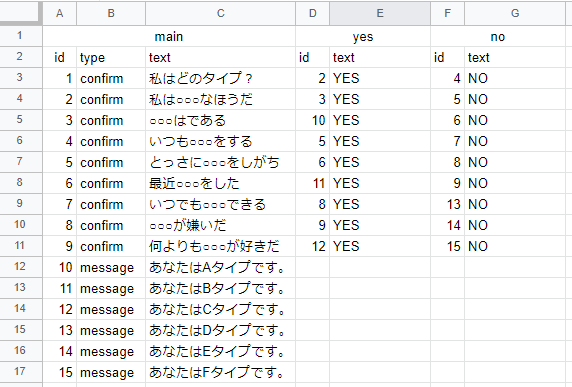
Task: Select cell 'とっさに○○○をしがち'
Action: click(220, 162)
